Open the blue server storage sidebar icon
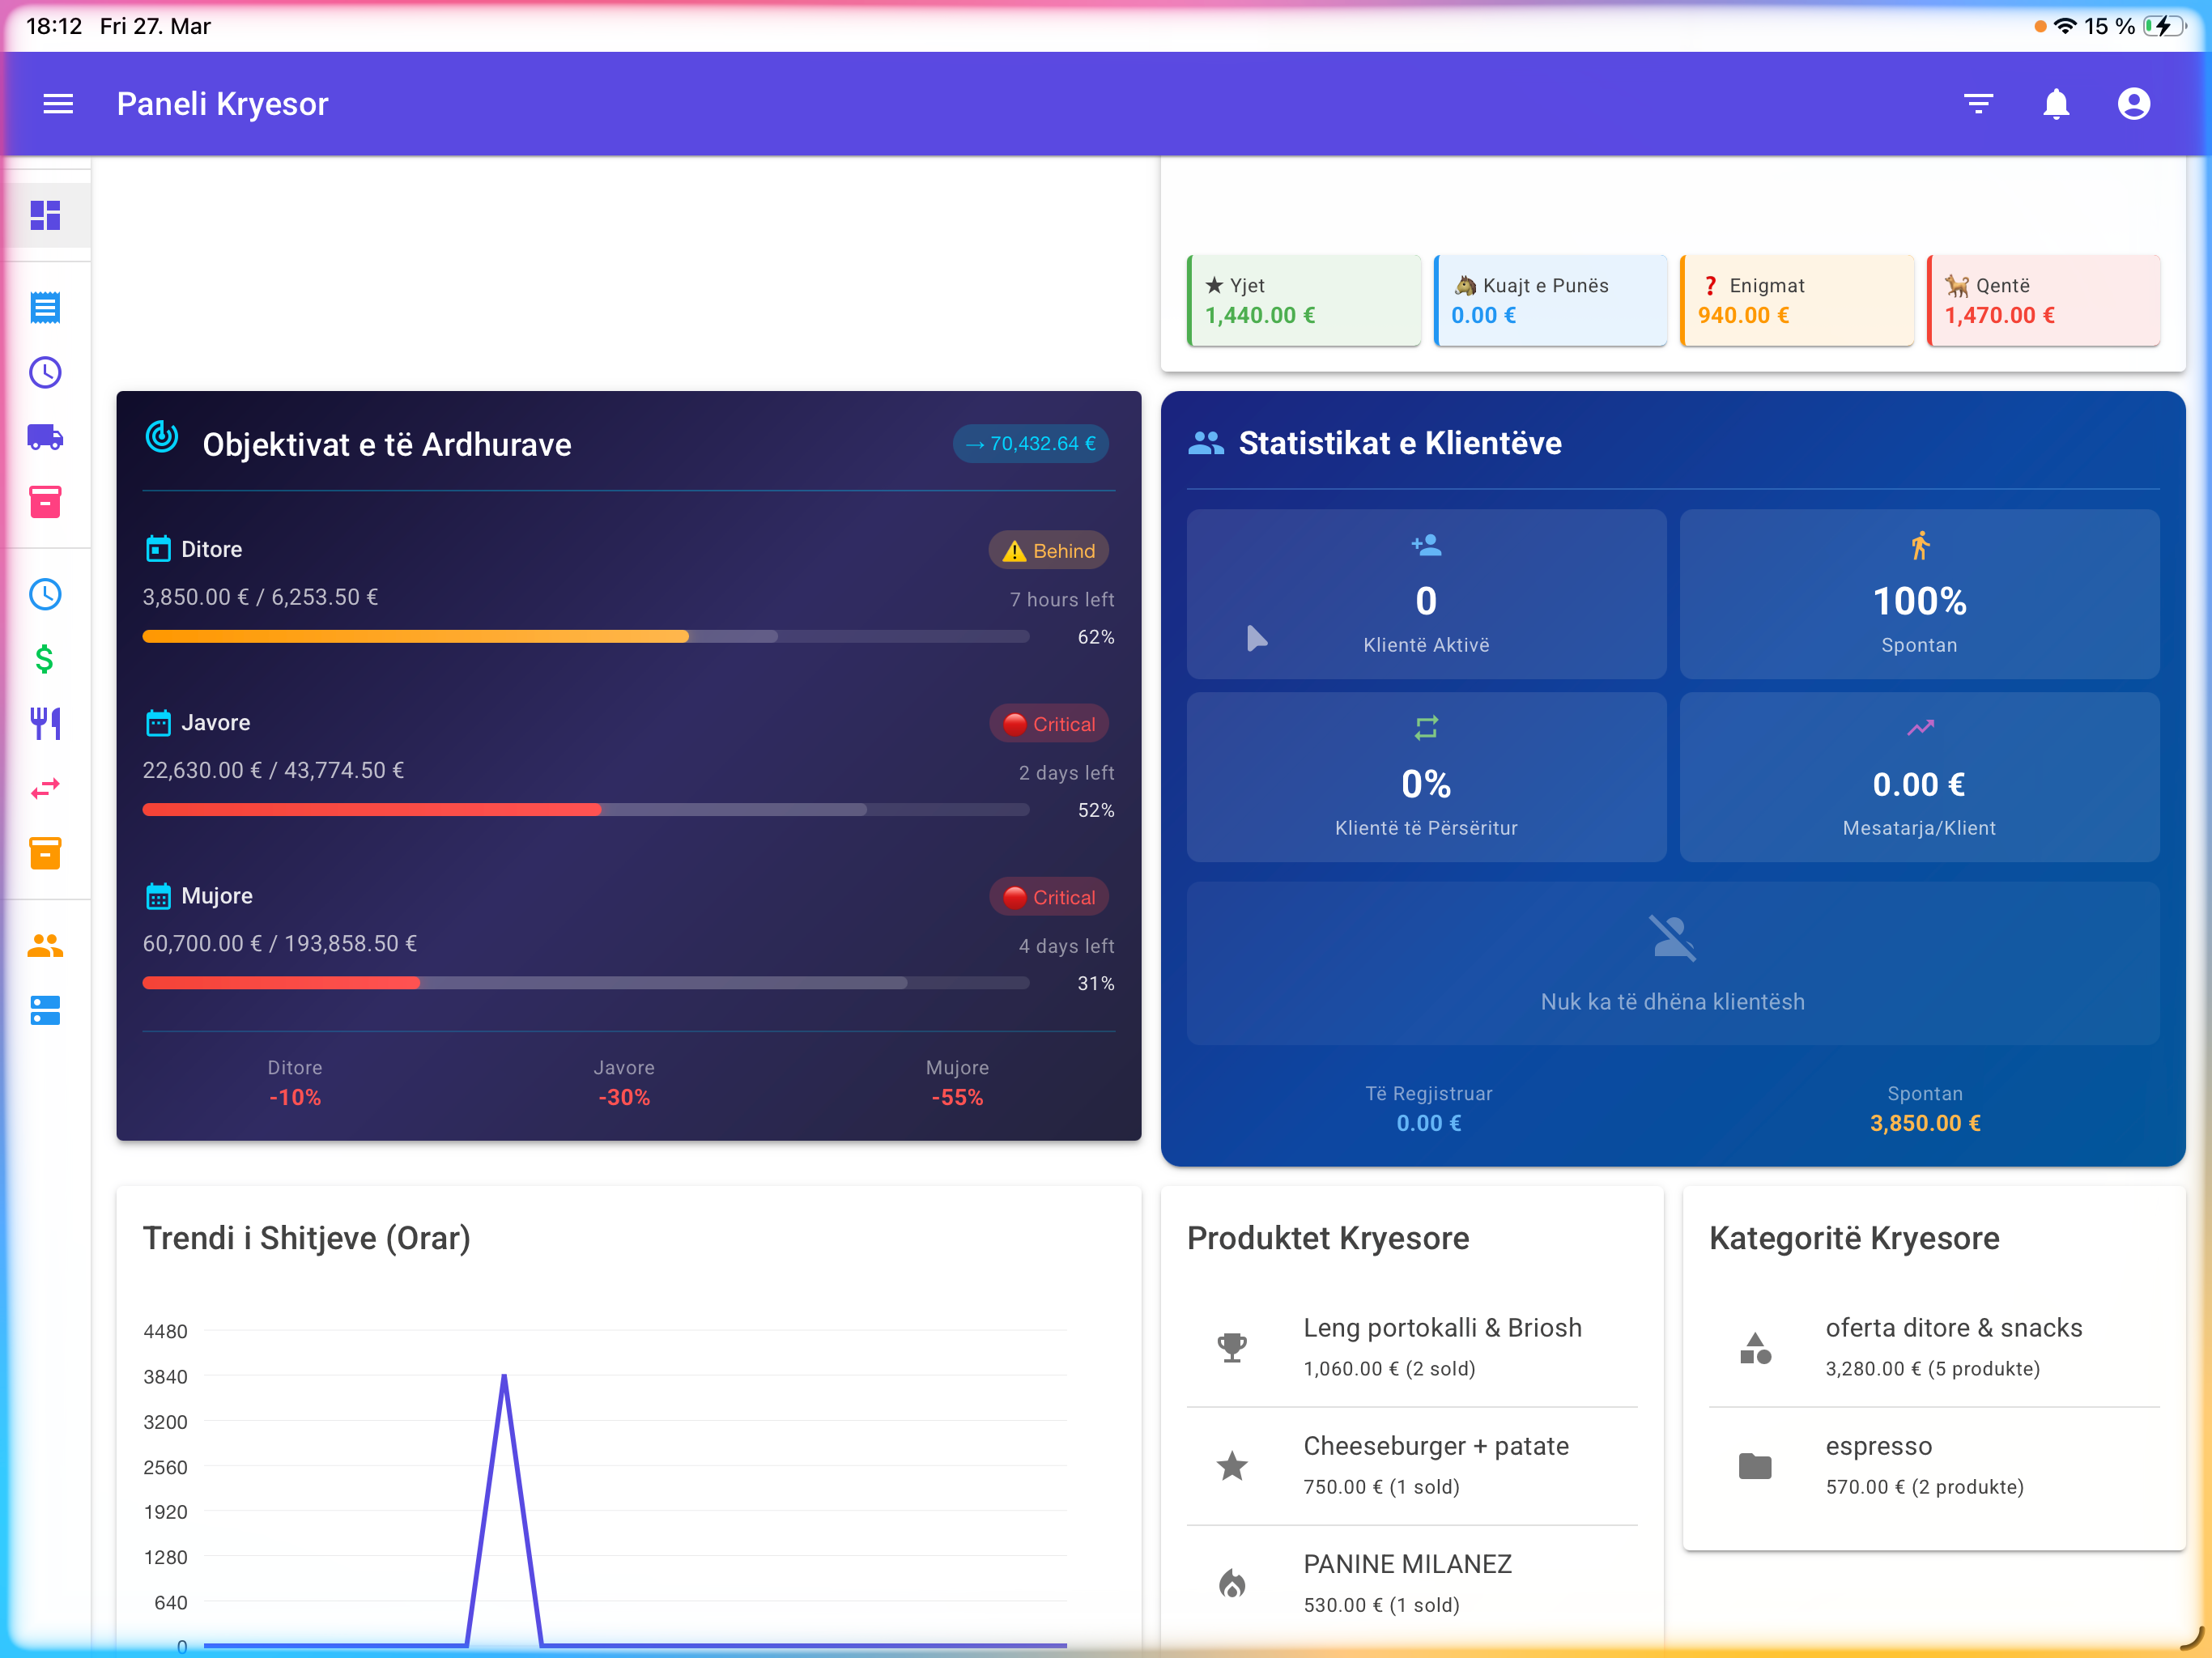 45,1010
